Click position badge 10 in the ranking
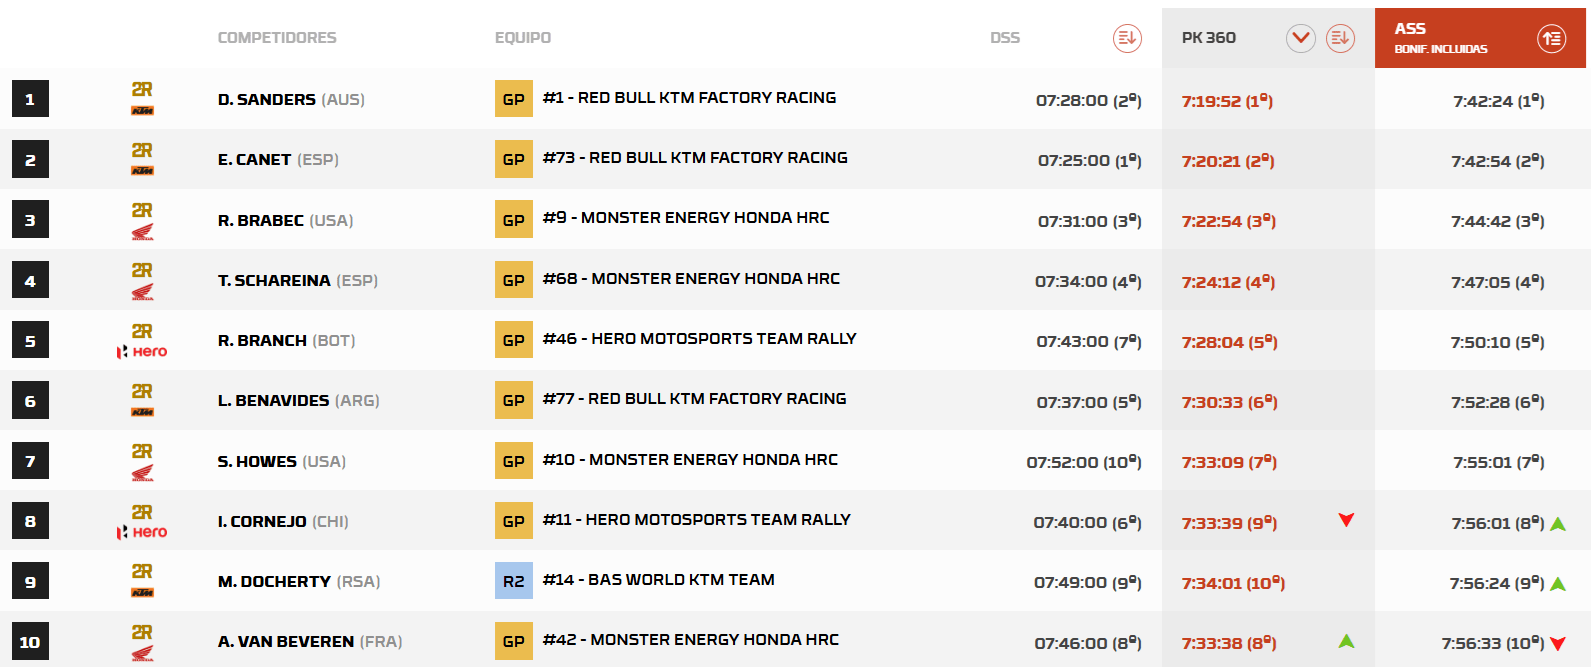The width and height of the screenshot is (1591, 667). 30,641
